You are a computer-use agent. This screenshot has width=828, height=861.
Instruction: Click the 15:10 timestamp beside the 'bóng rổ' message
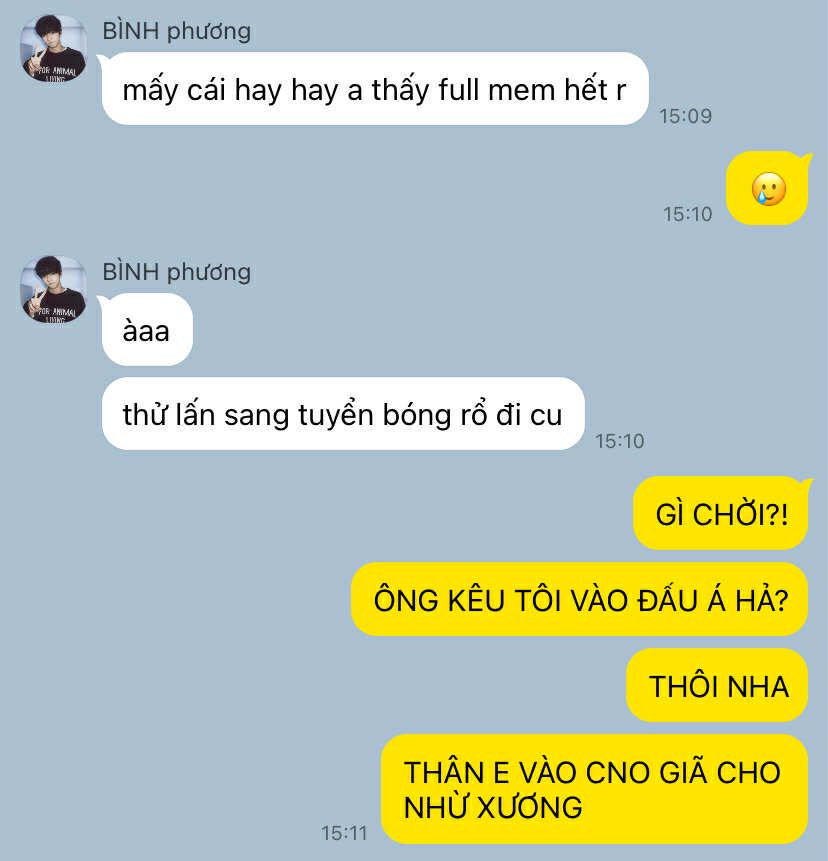click(620, 441)
